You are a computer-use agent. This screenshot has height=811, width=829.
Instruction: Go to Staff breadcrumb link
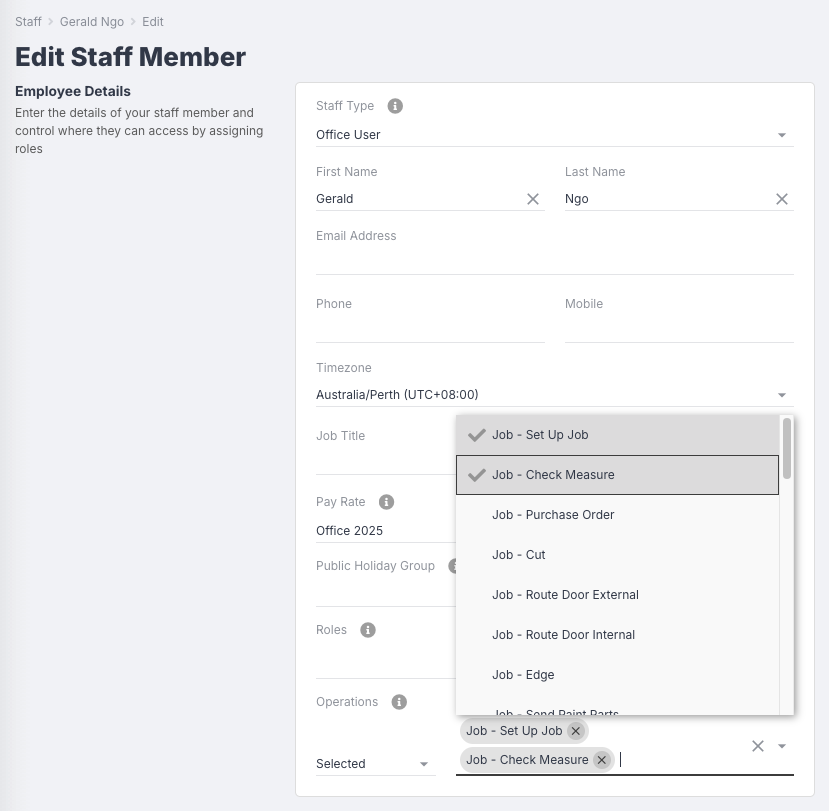pos(28,21)
